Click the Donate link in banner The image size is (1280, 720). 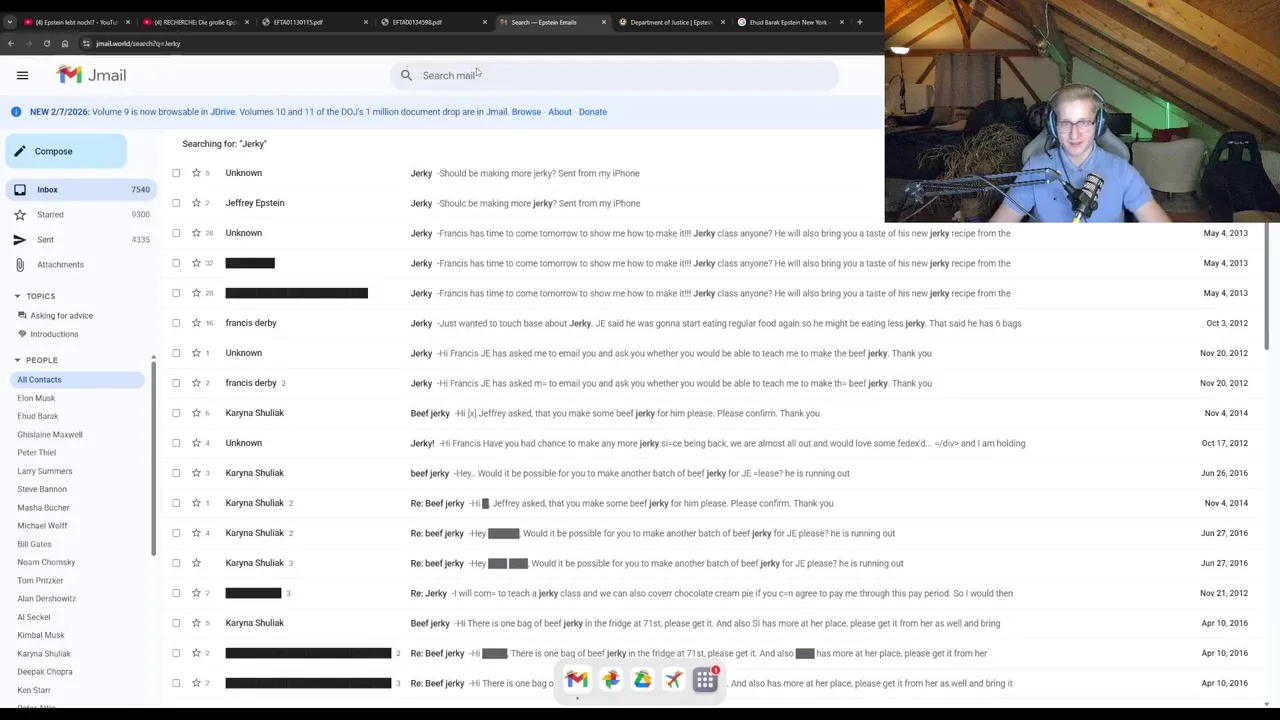click(x=592, y=112)
